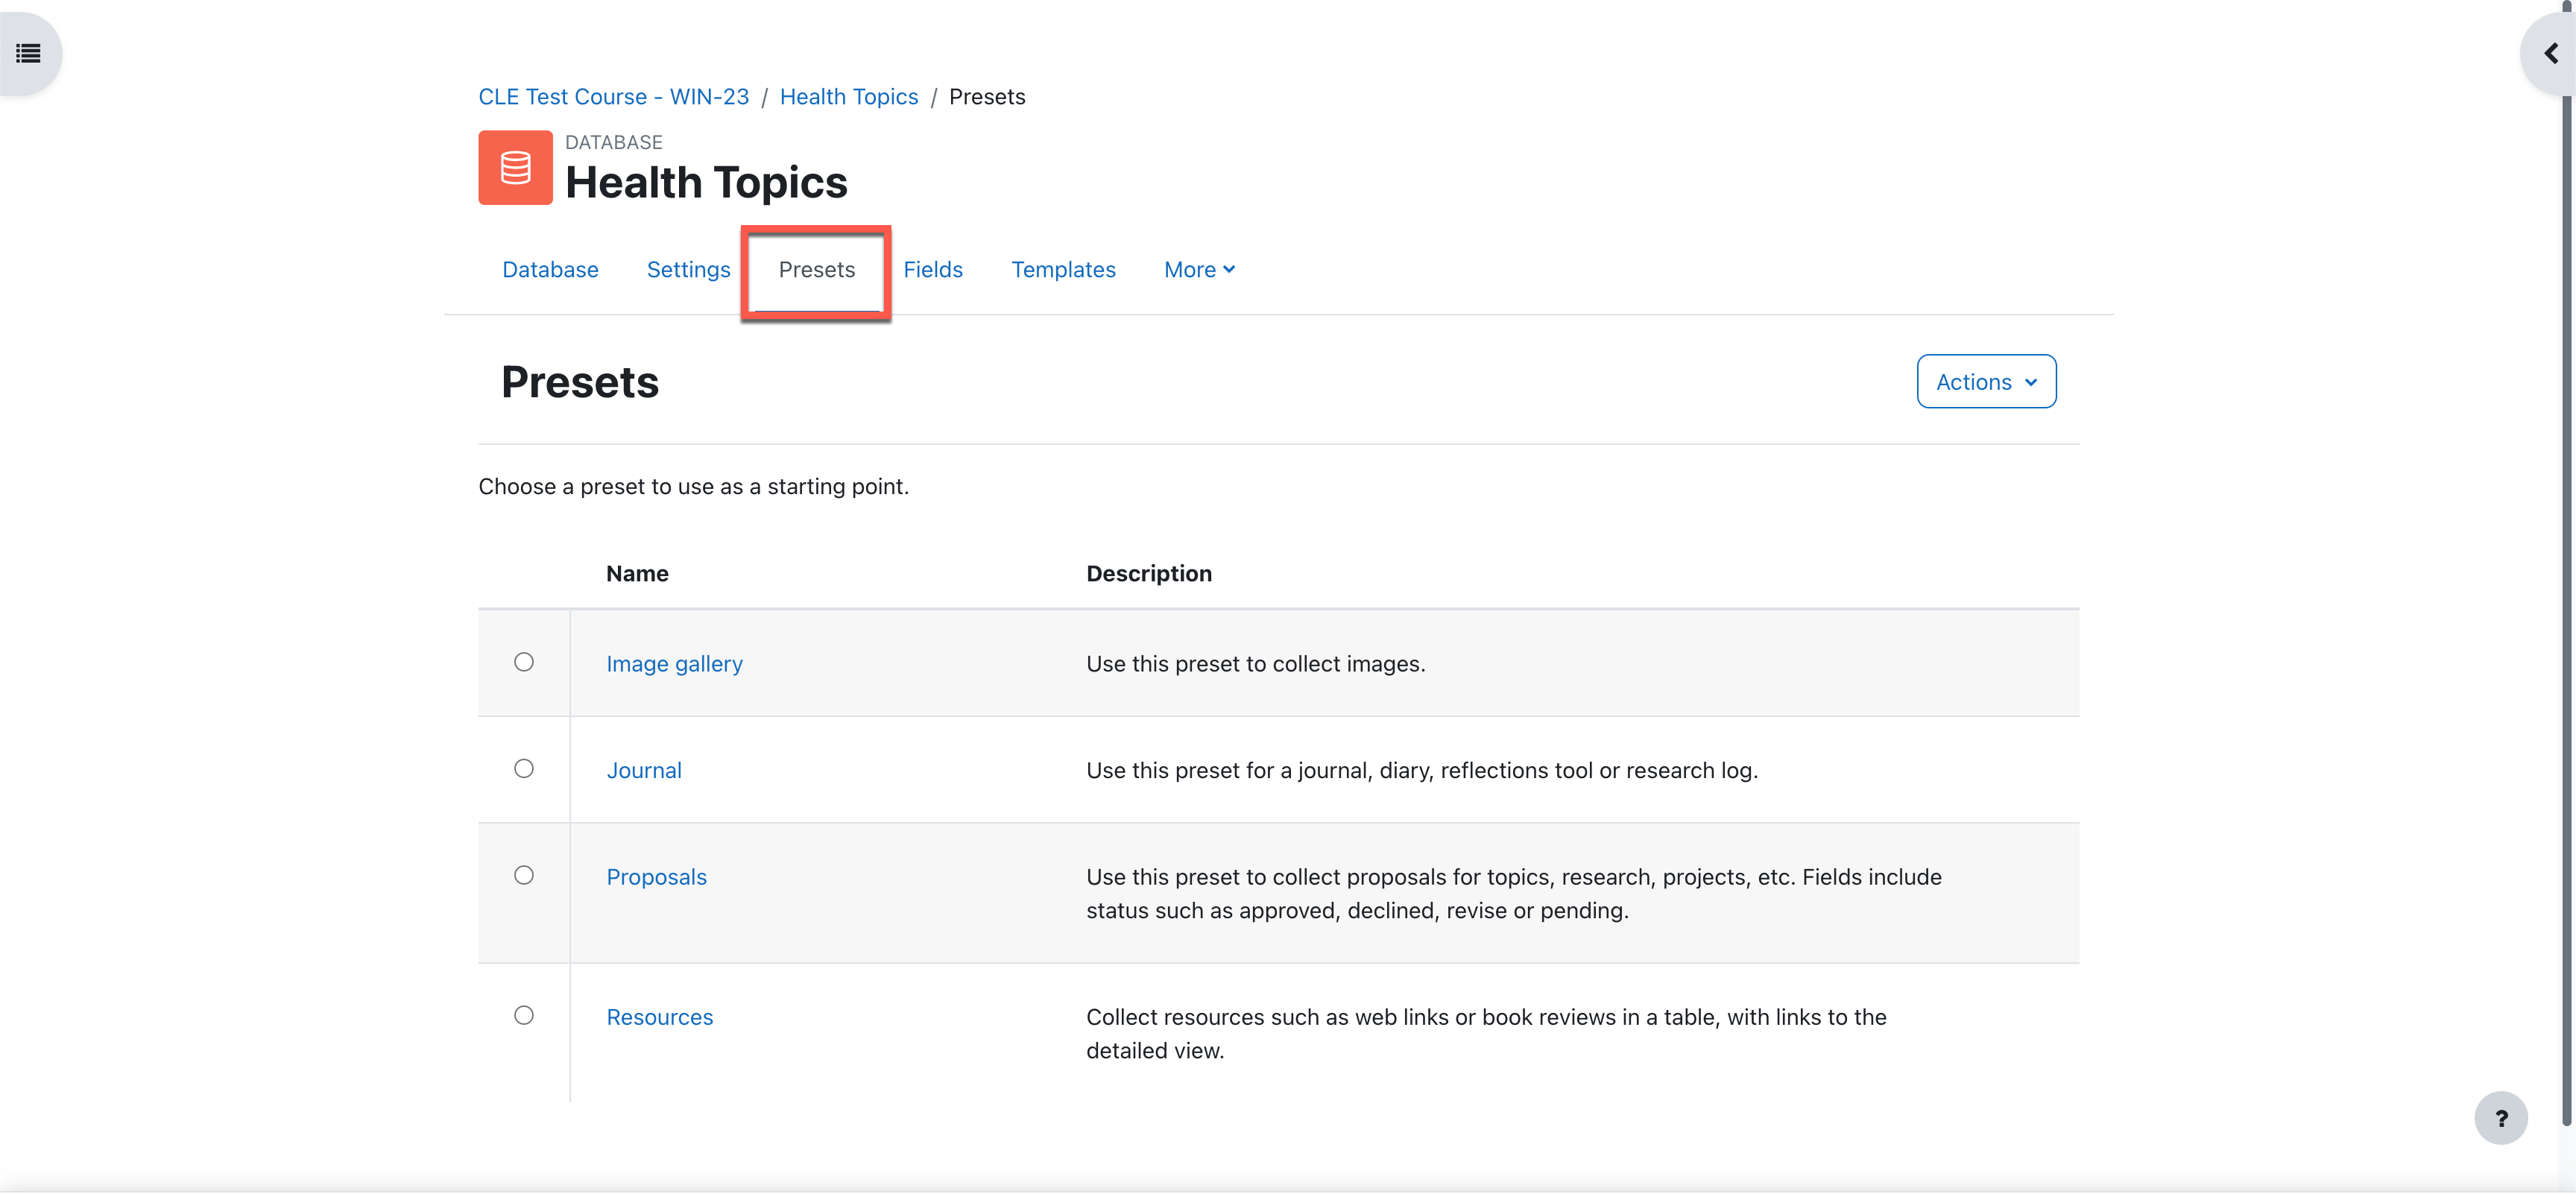Click 'Choose a preset to use' instruction text
Image resolution: width=2576 pixels, height=1194 pixels.
coord(693,487)
